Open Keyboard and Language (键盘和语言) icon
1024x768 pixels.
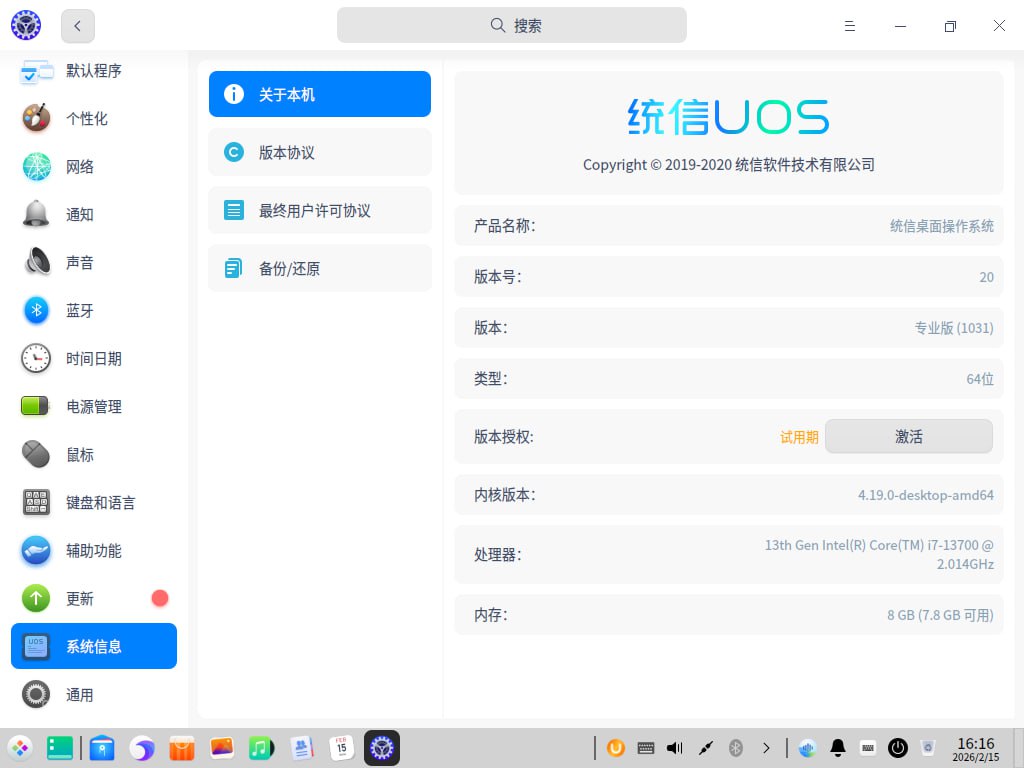(36, 503)
